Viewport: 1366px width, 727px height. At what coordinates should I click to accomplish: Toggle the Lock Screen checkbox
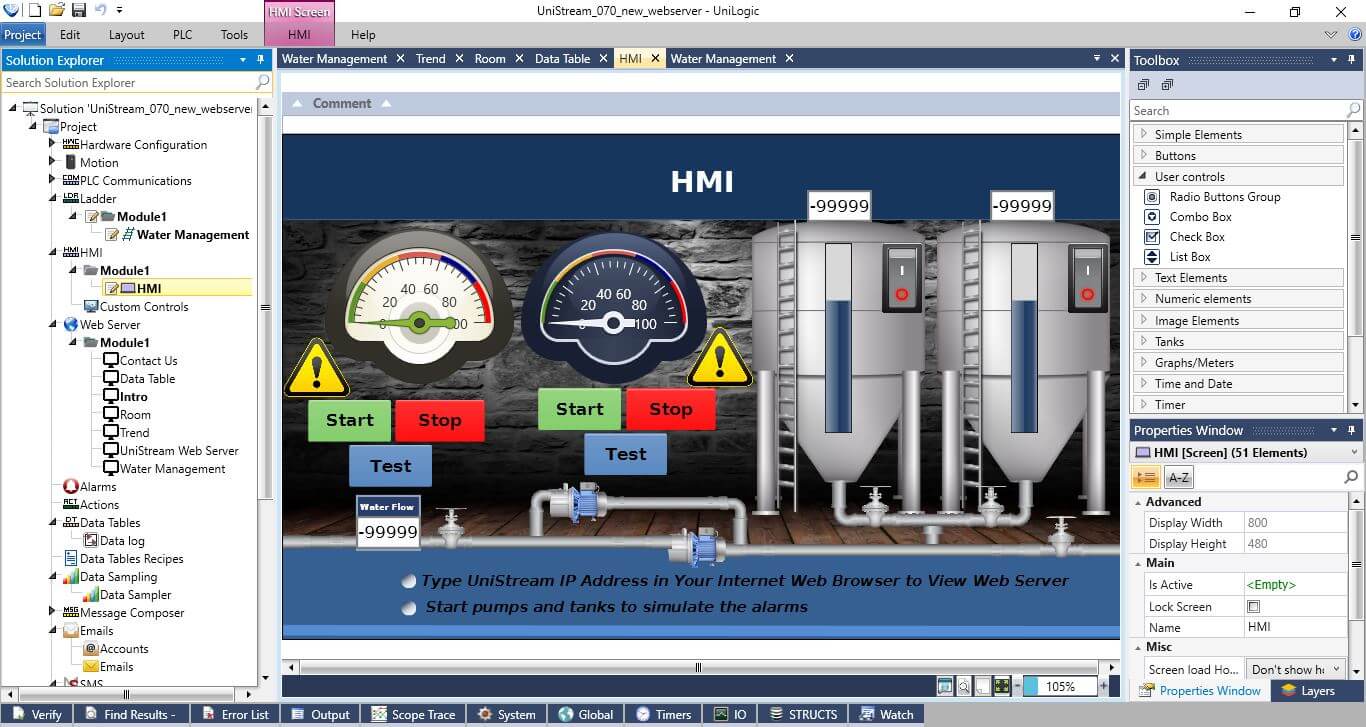point(1254,606)
